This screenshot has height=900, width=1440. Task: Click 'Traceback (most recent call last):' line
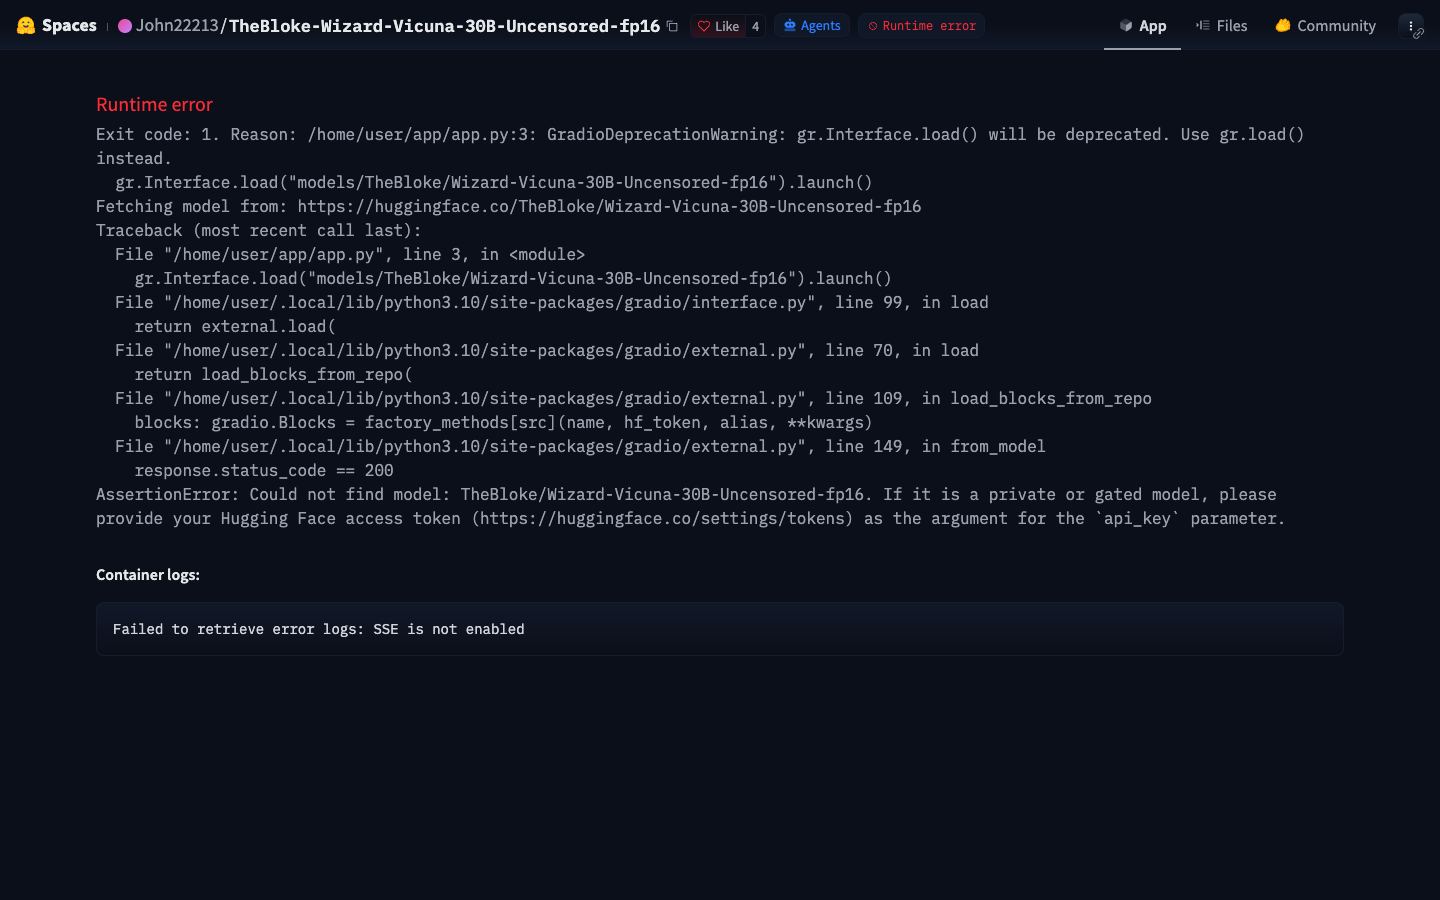pyautogui.click(x=259, y=230)
